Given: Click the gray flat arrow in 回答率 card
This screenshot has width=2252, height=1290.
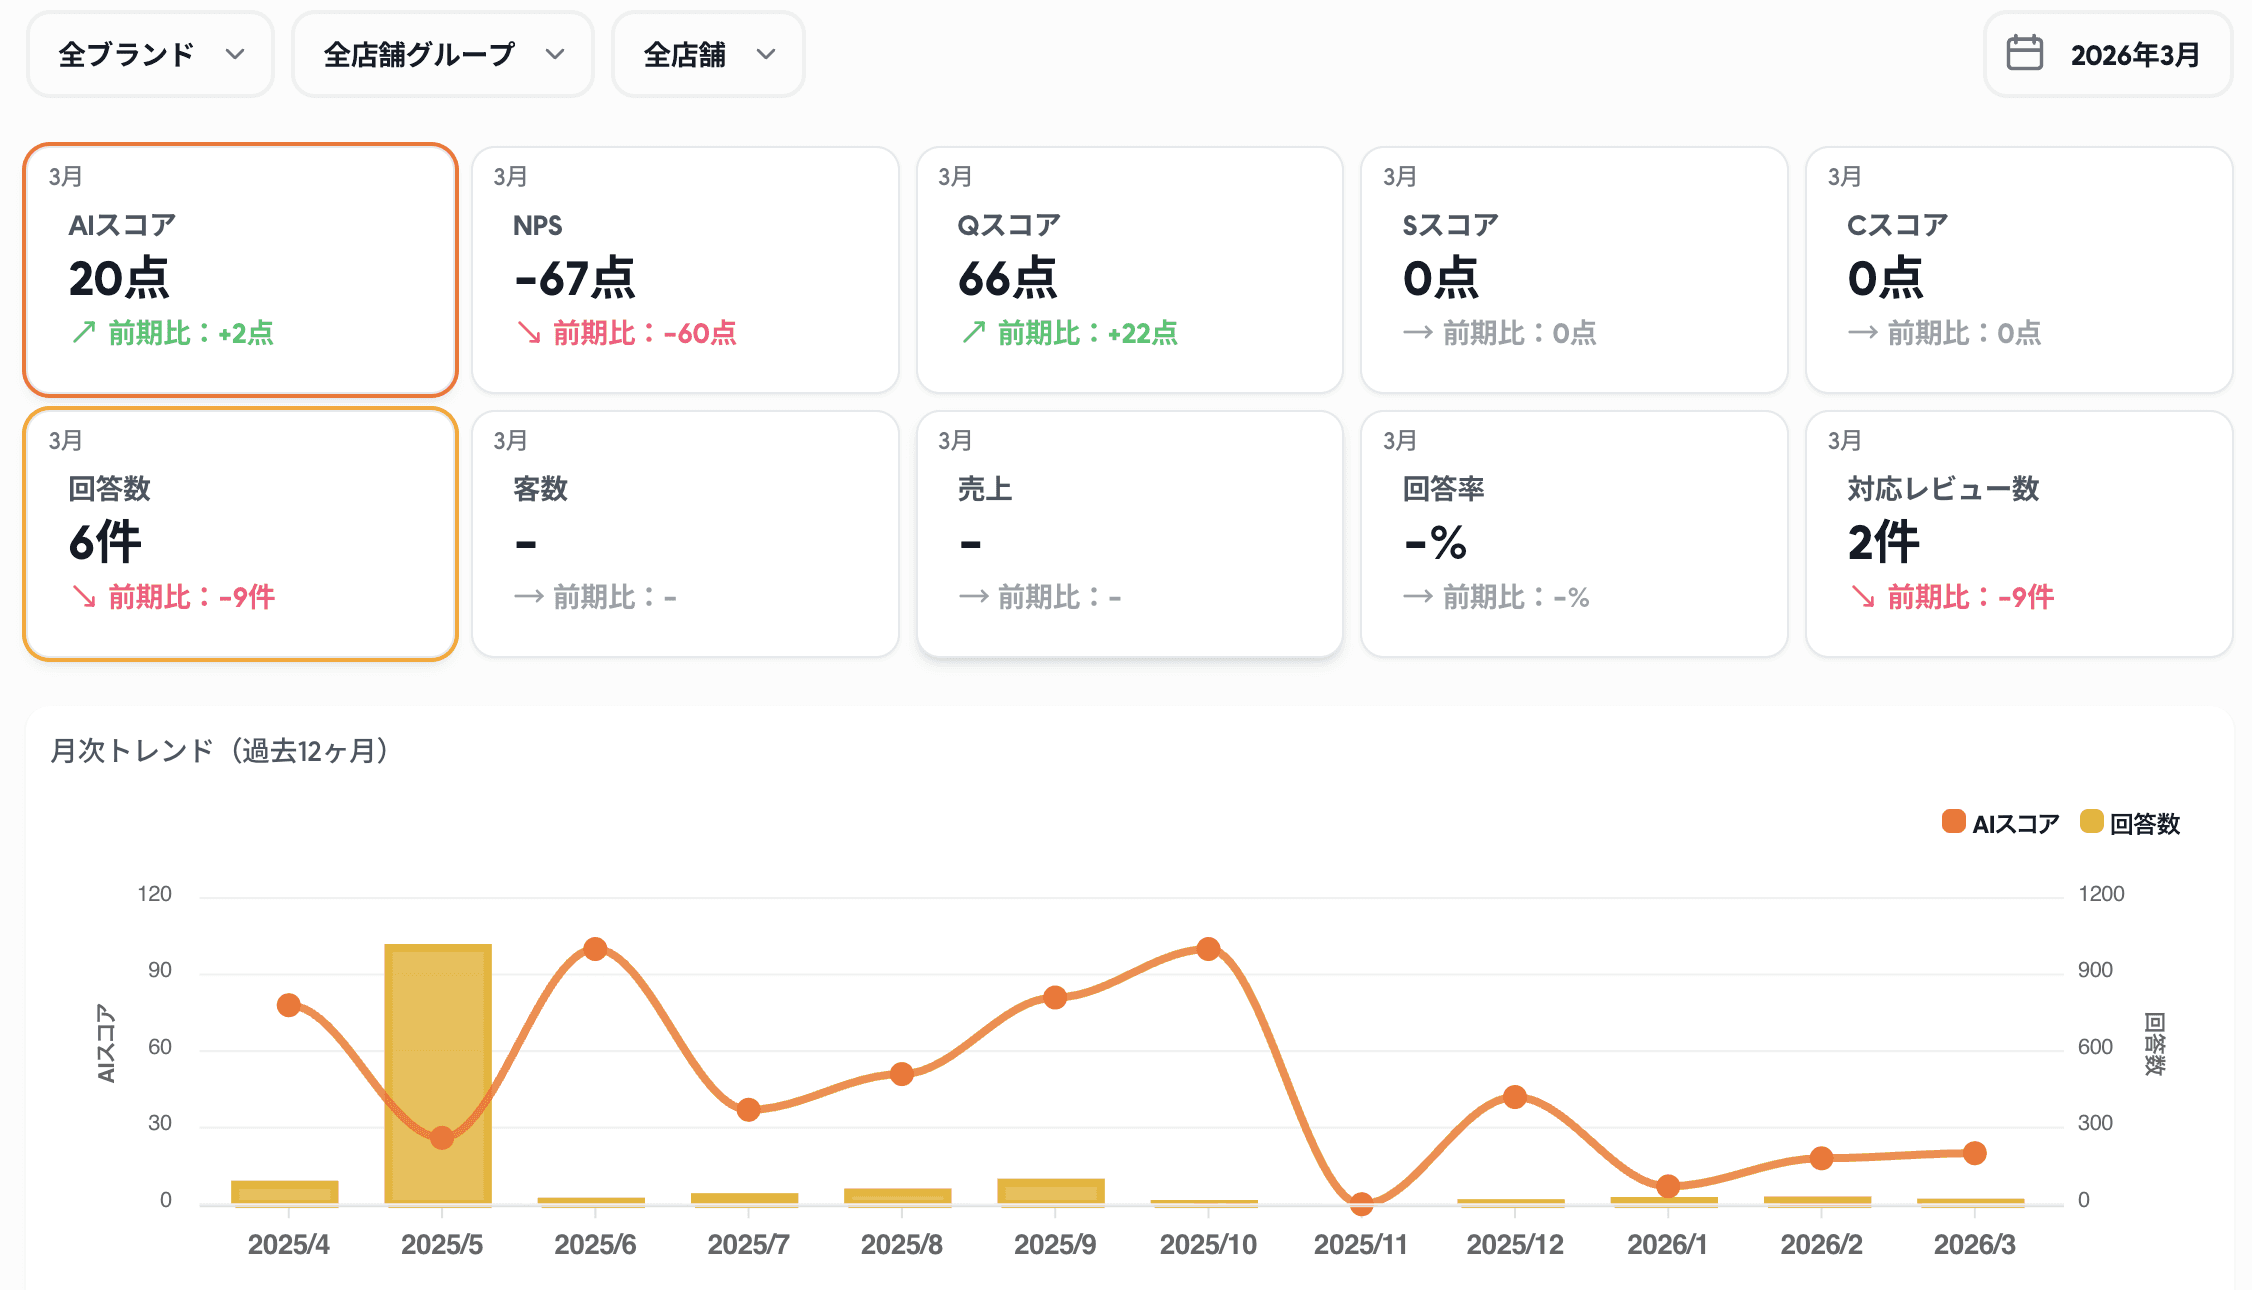Looking at the screenshot, I should [x=1418, y=597].
